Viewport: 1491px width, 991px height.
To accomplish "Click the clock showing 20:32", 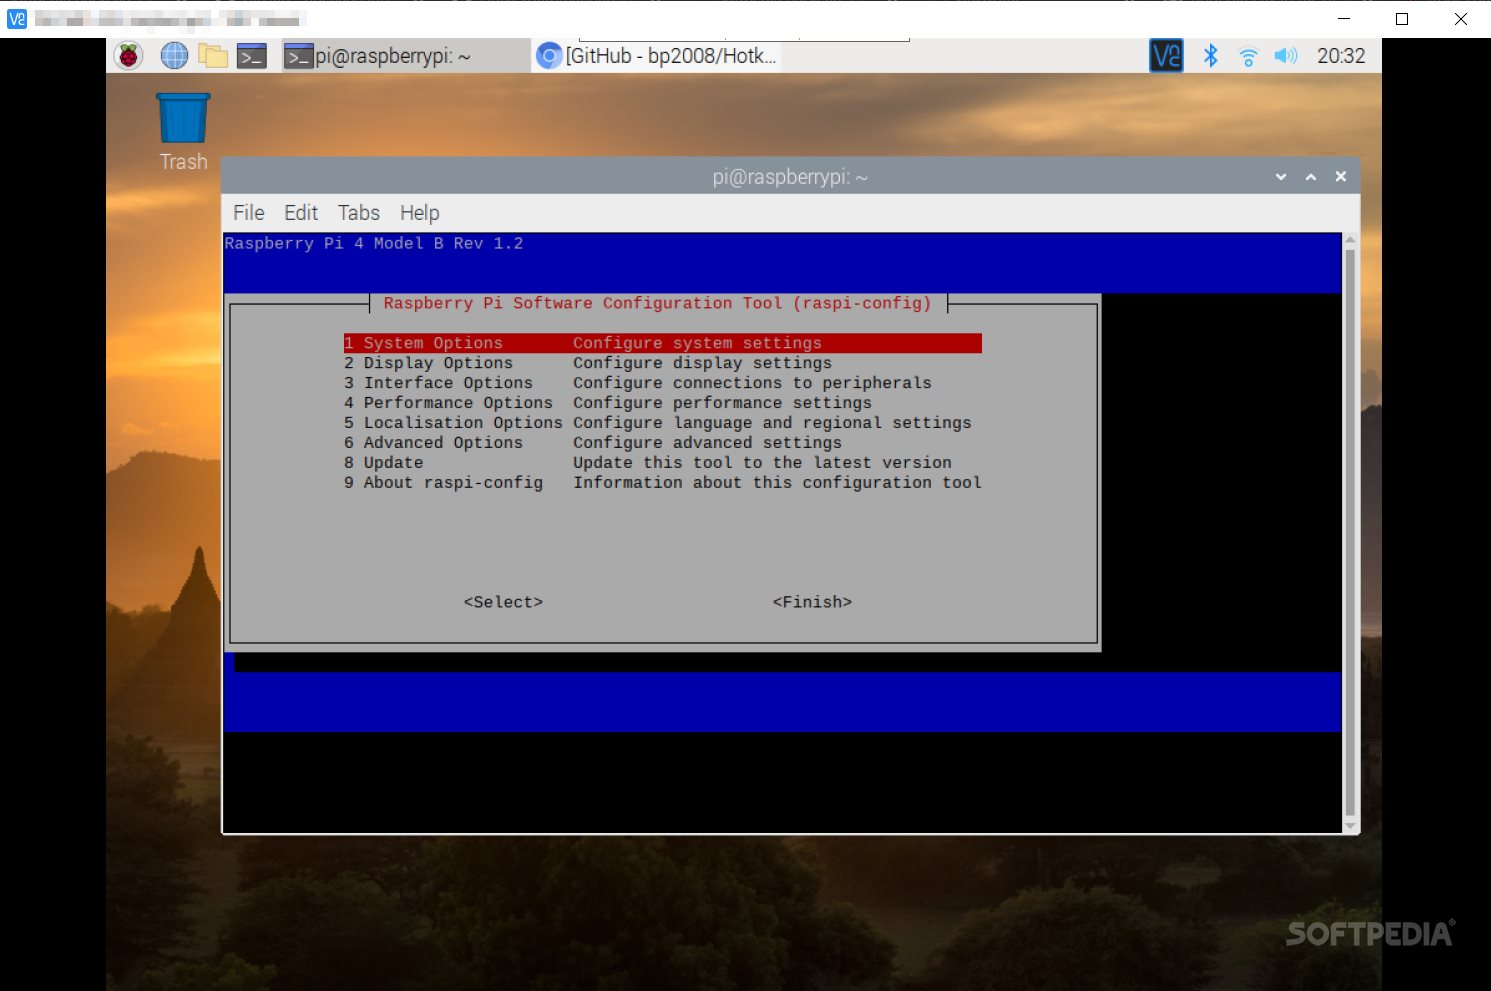I will click(x=1341, y=56).
